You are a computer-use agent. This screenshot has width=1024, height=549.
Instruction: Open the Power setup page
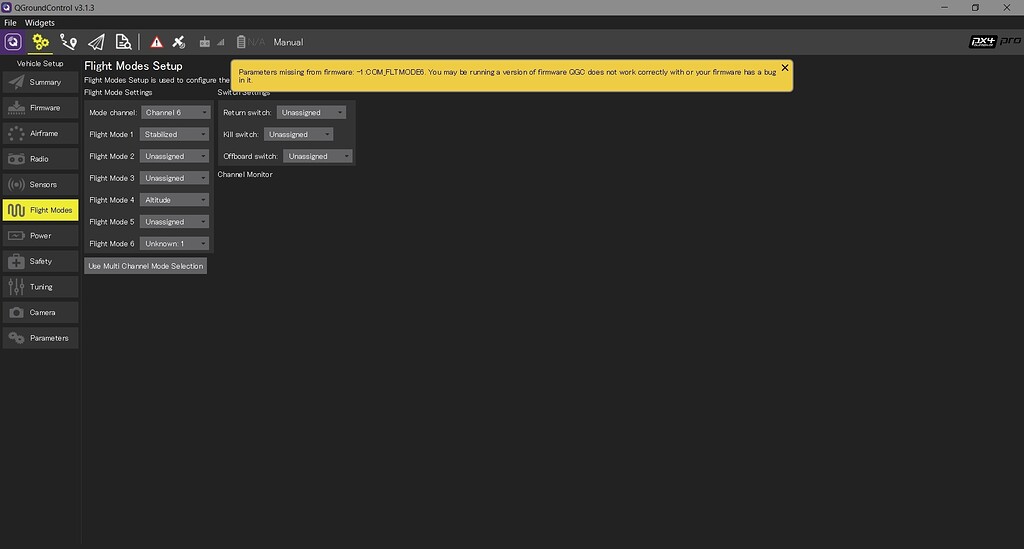(x=40, y=236)
